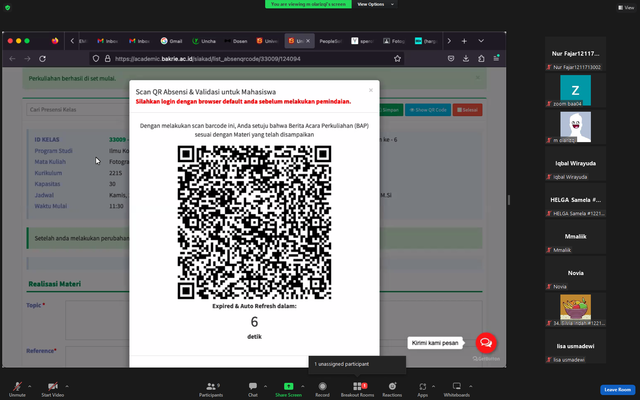Open the Firefox extensions icon
640x400 pixels.
481,59
